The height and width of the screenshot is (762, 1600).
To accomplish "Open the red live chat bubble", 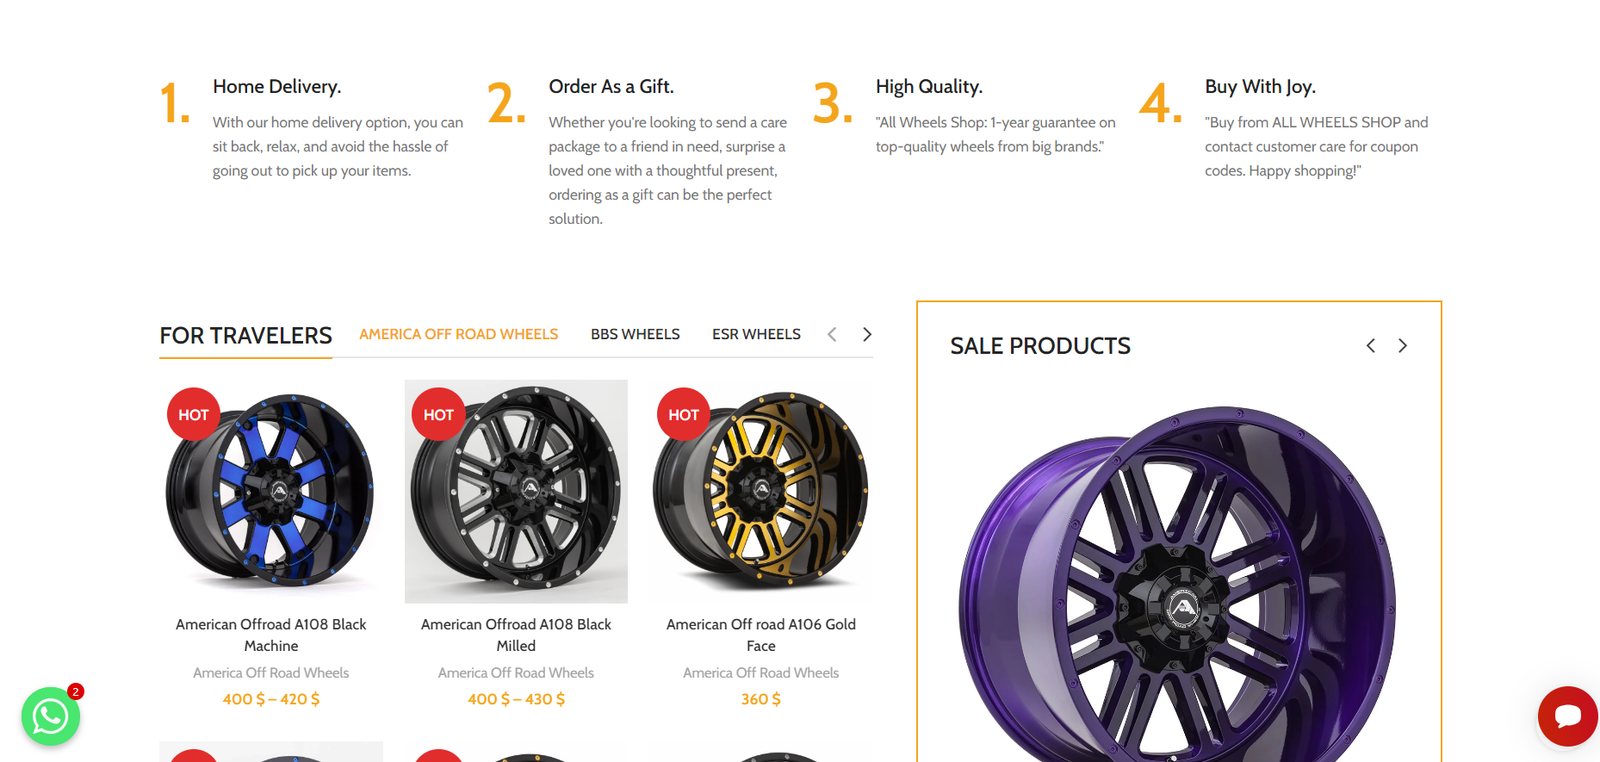I will tap(1567, 716).
